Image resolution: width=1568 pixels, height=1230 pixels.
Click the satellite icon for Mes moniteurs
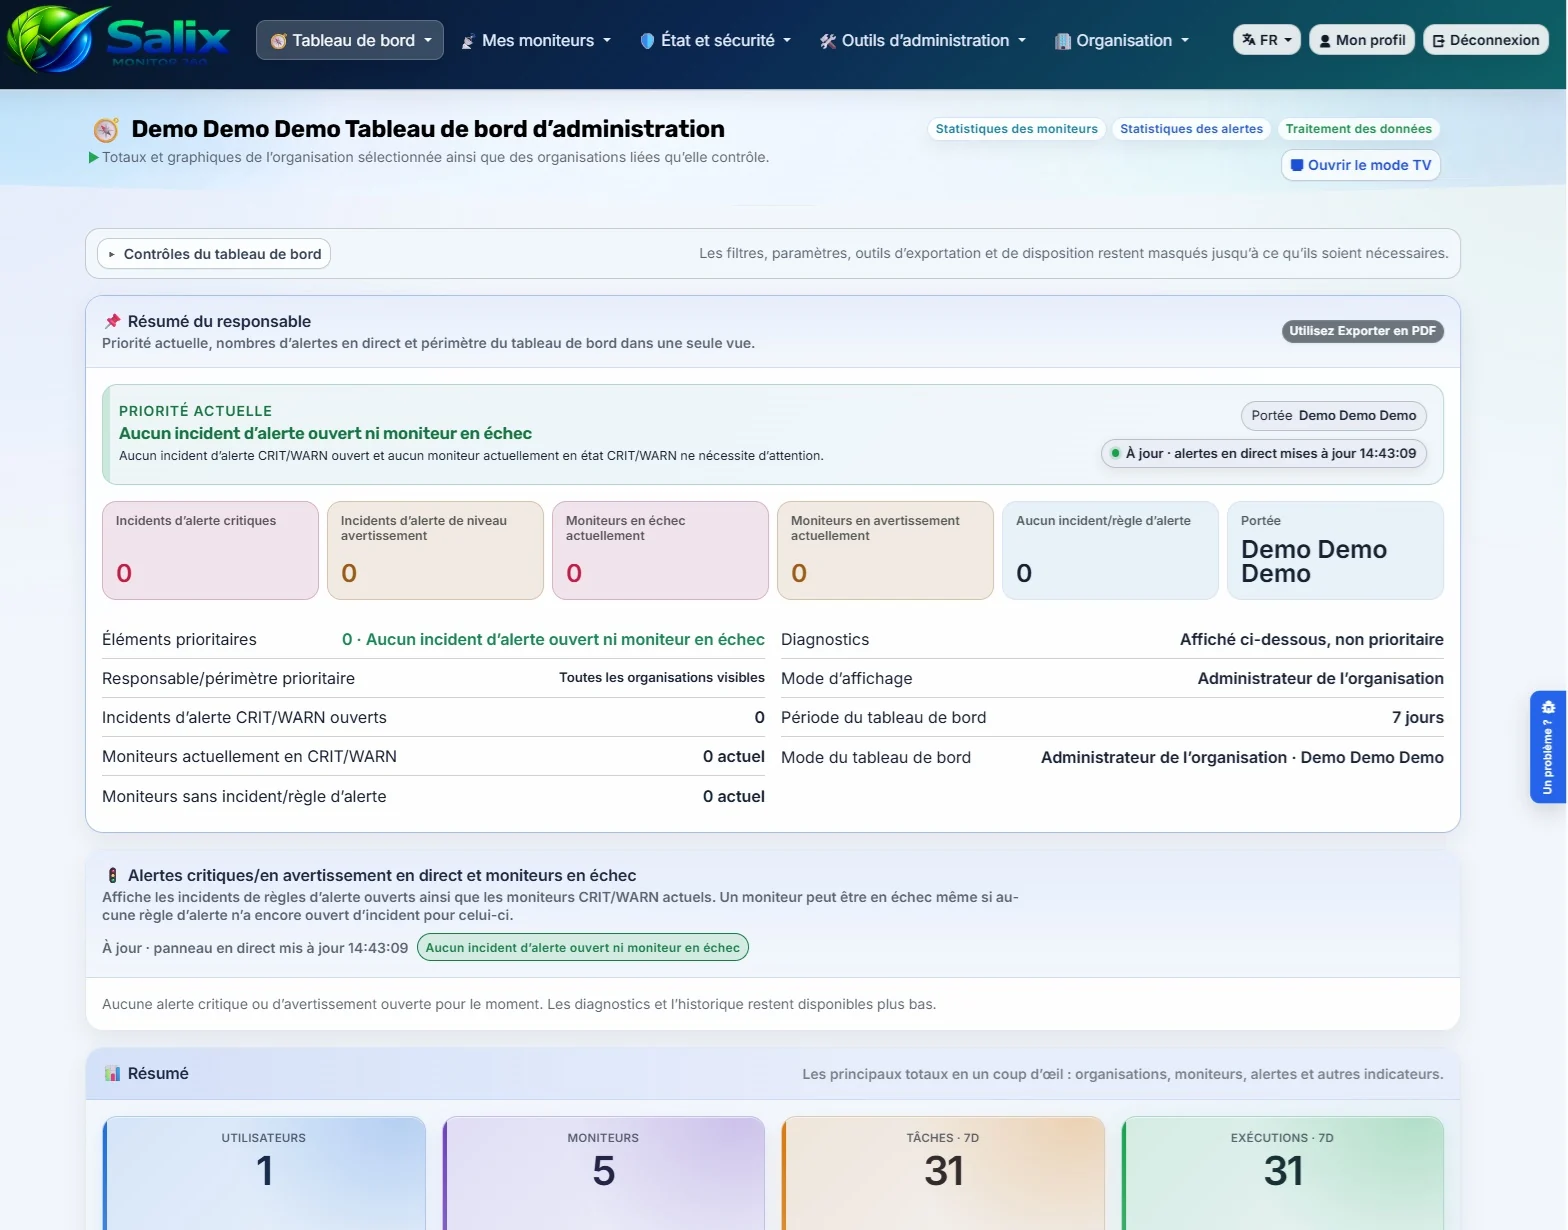[x=468, y=41]
